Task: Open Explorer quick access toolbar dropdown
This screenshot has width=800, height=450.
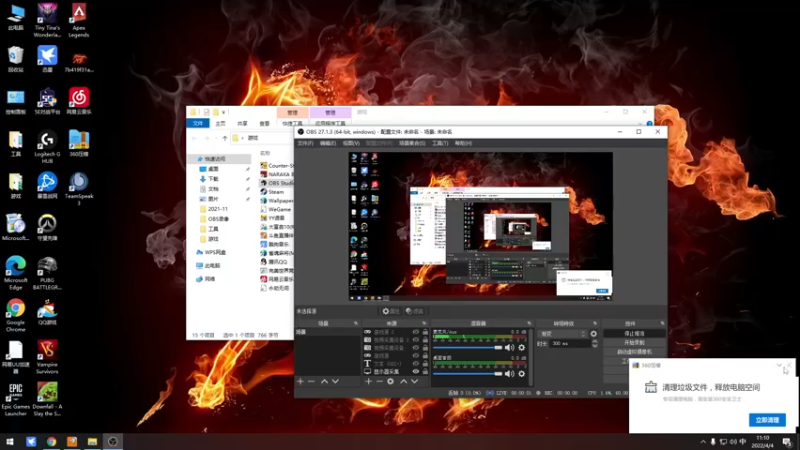Action: pyautogui.click(x=223, y=112)
